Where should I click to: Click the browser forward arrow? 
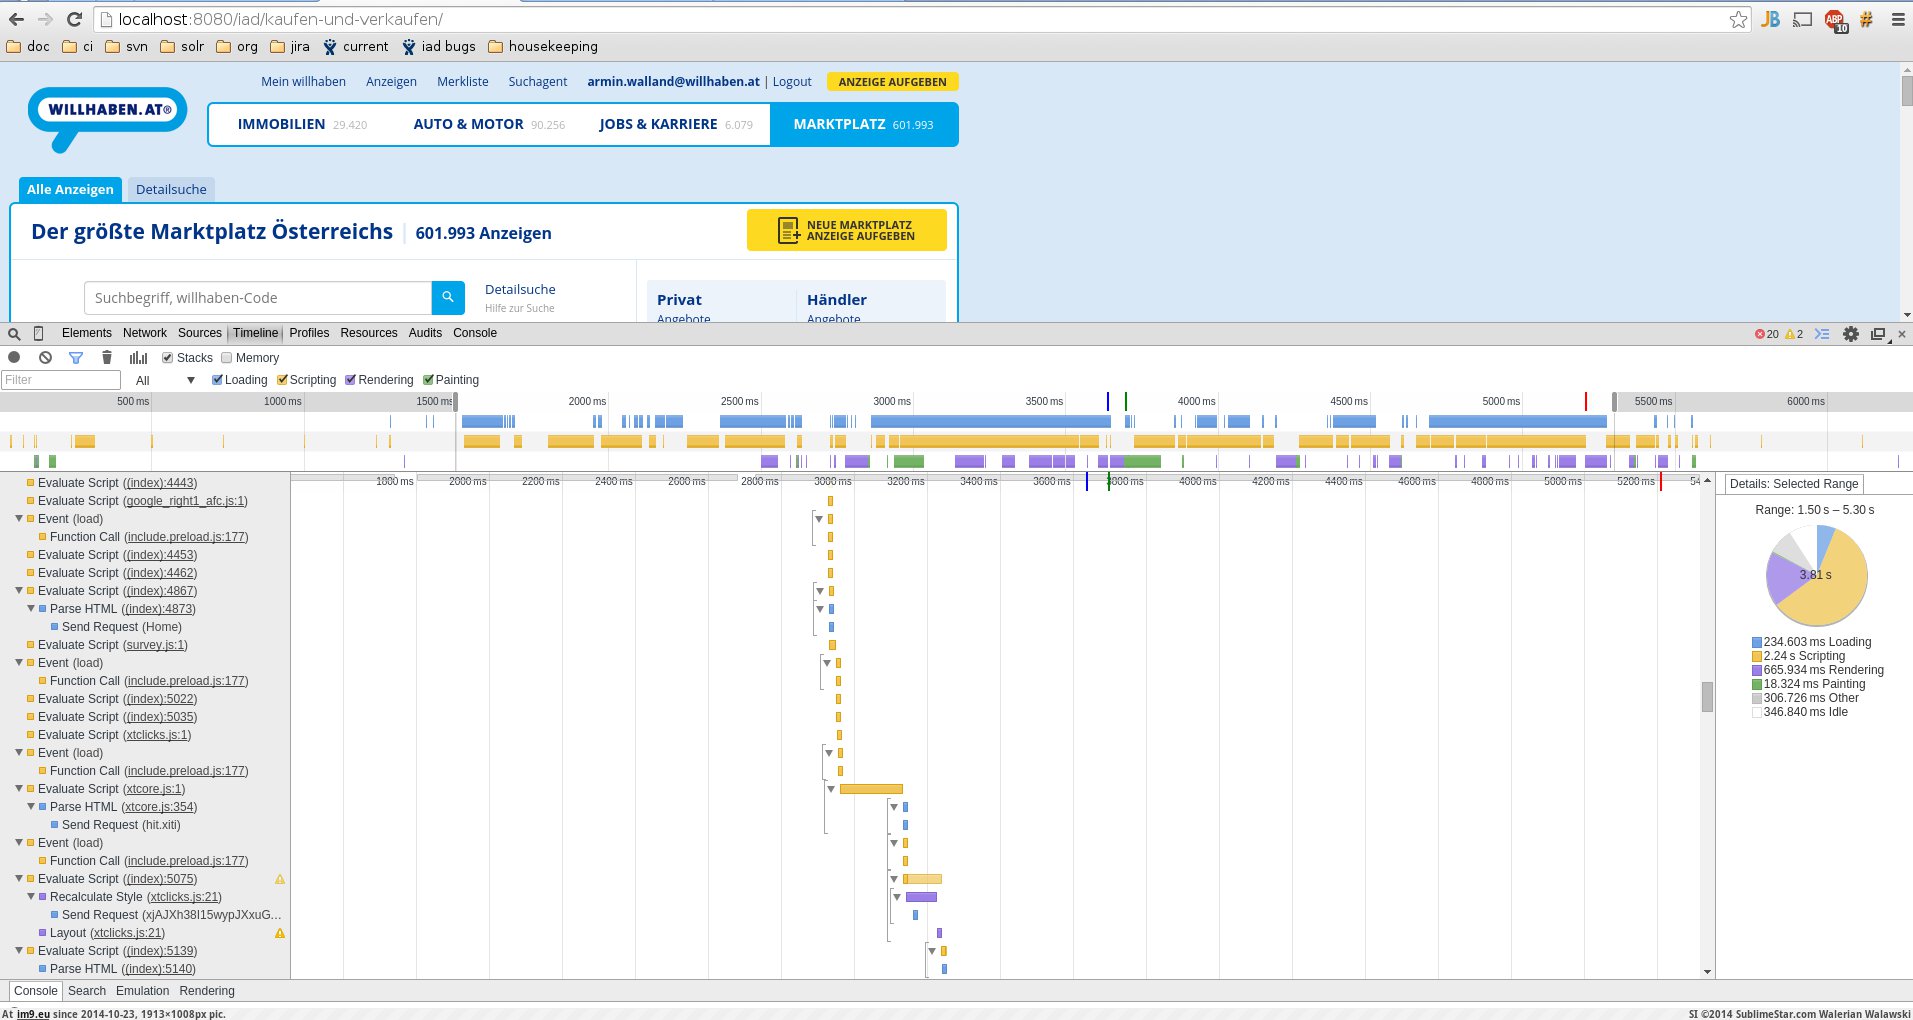click(x=45, y=19)
